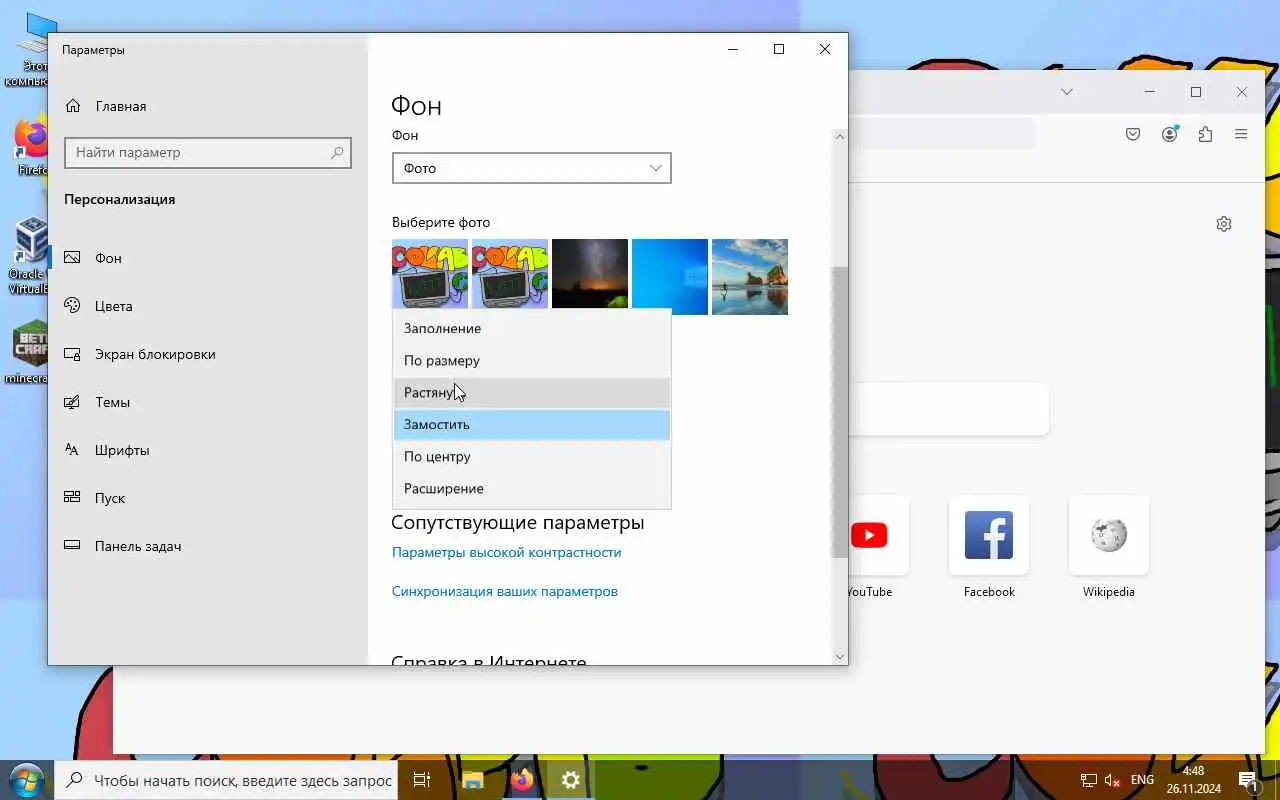The height and width of the screenshot is (800, 1280).
Task: Click the settings scrollbar up arrow
Action: point(840,136)
